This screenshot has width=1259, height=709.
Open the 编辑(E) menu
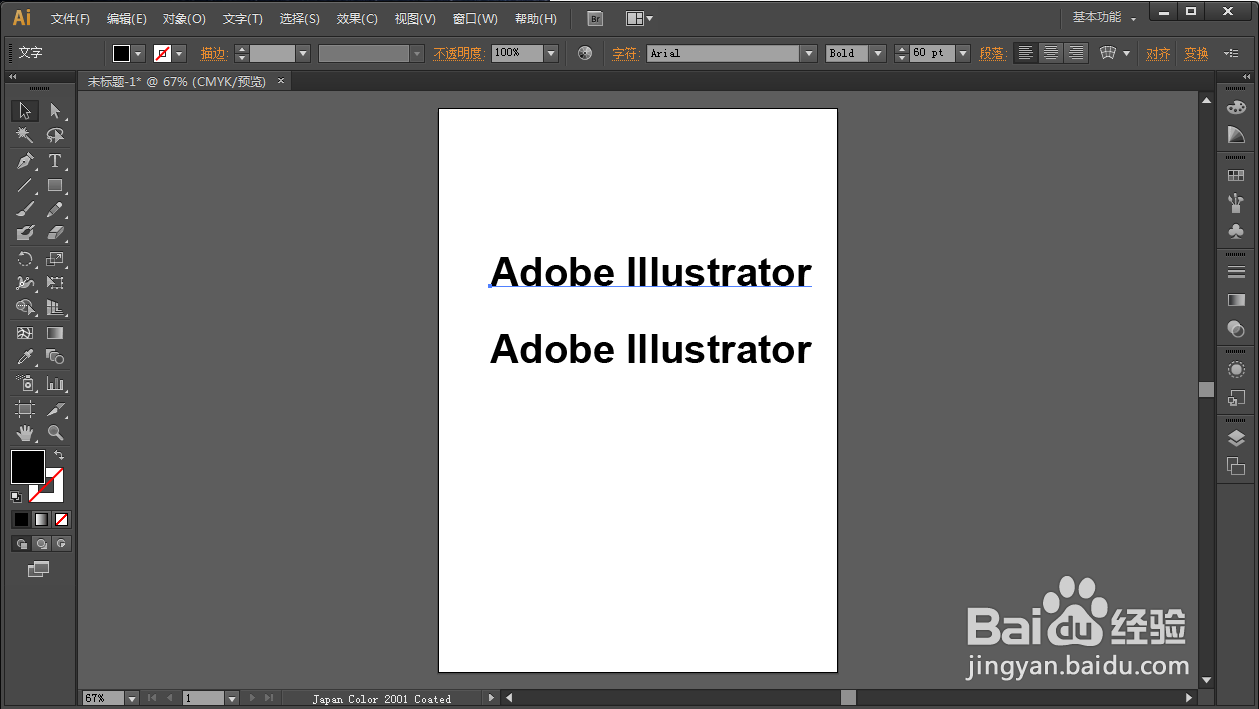(x=127, y=19)
